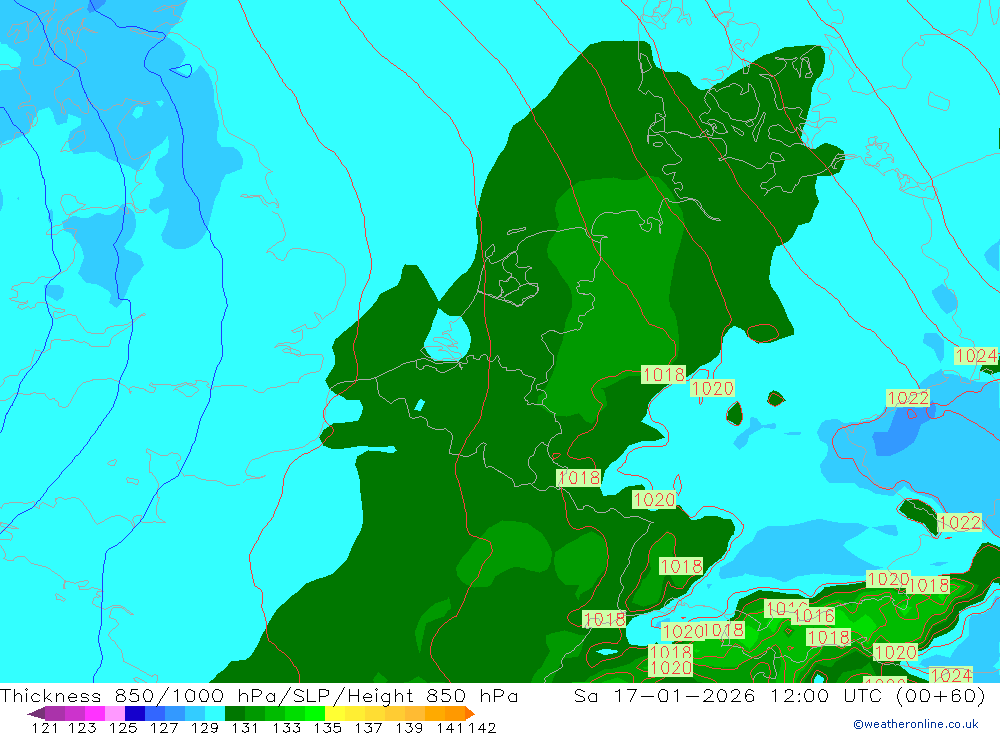Click the legend value 129

point(205,727)
